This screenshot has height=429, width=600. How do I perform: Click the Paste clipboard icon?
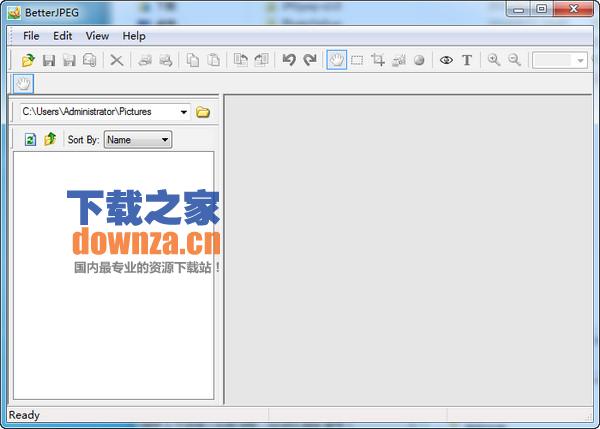point(214,60)
